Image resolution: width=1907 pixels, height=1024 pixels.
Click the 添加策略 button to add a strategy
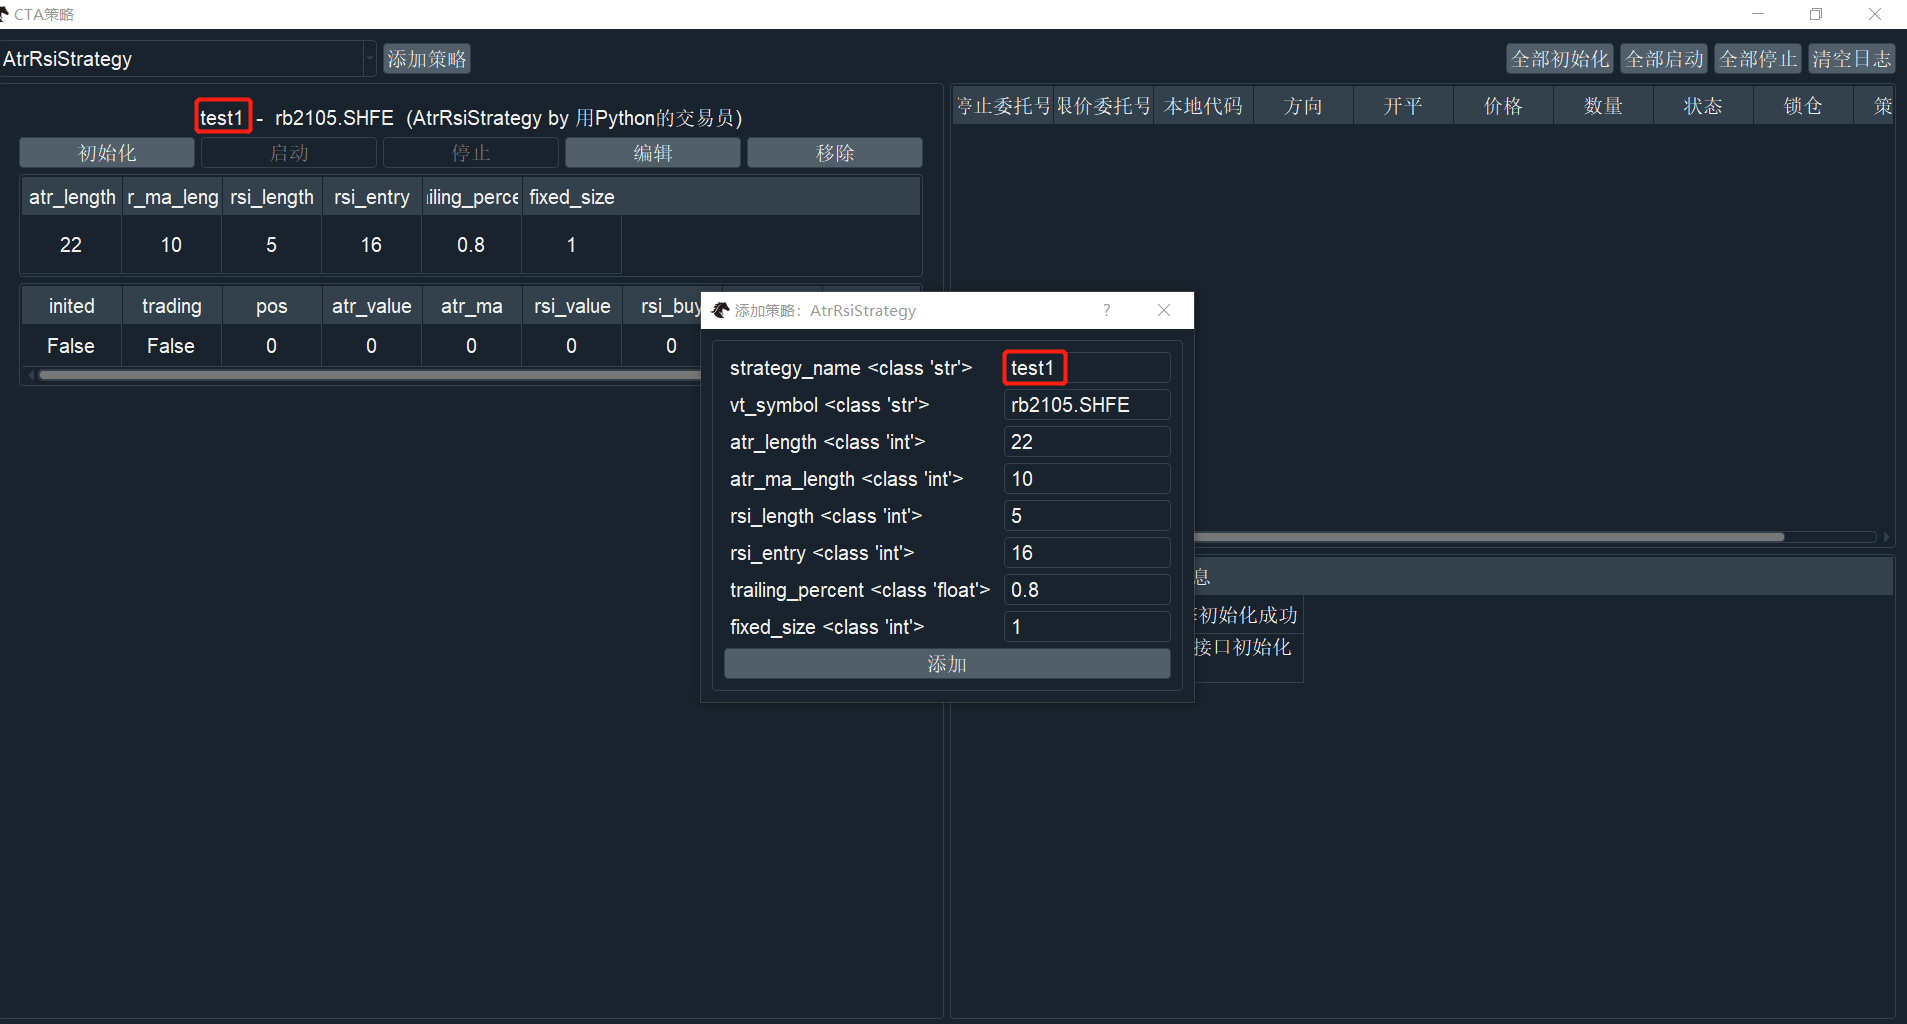coord(427,58)
